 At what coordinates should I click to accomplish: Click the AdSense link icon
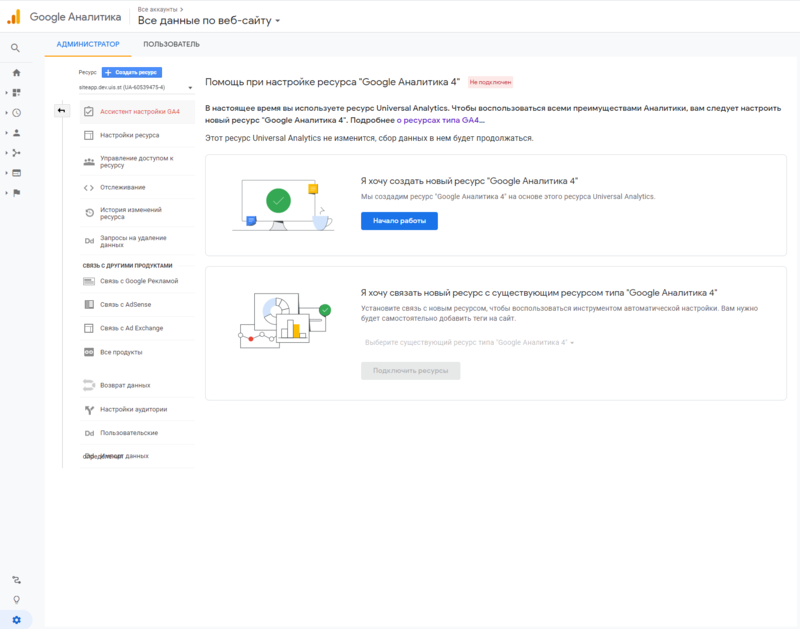point(89,305)
